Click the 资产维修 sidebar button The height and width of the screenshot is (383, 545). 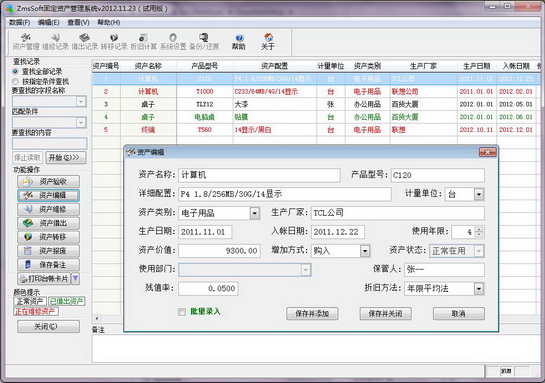tap(48, 209)
